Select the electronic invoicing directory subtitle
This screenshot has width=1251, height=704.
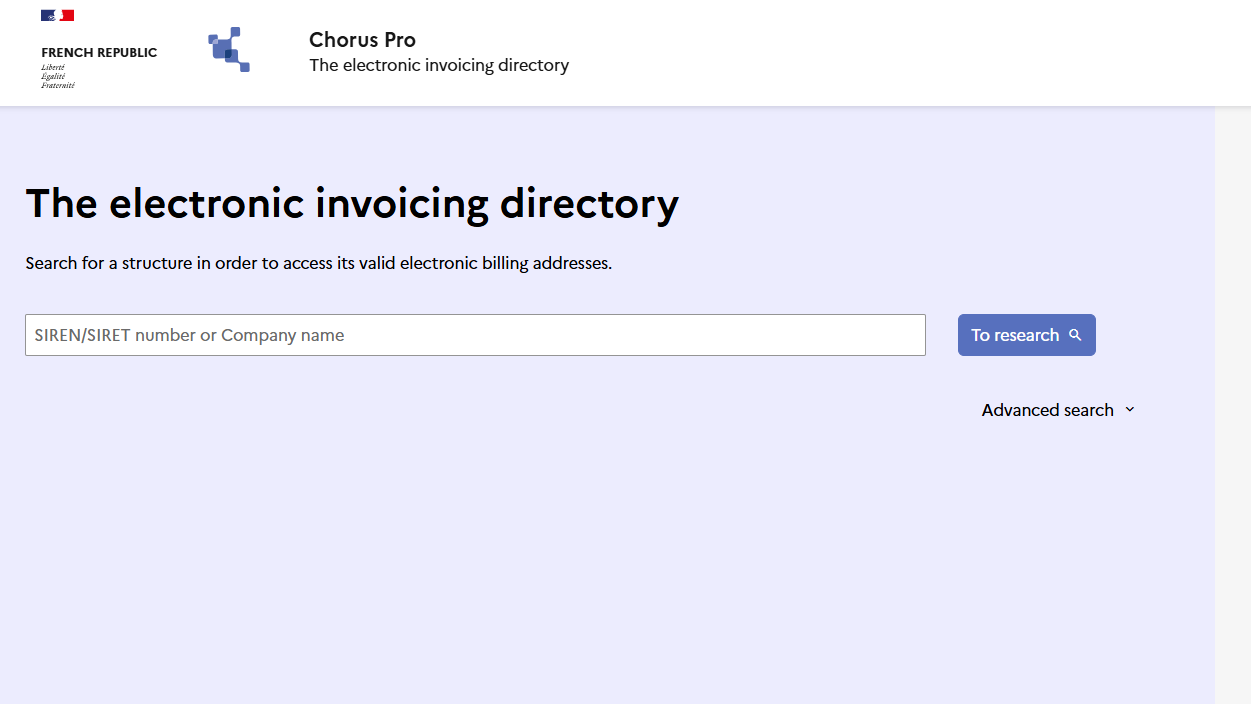439,64
